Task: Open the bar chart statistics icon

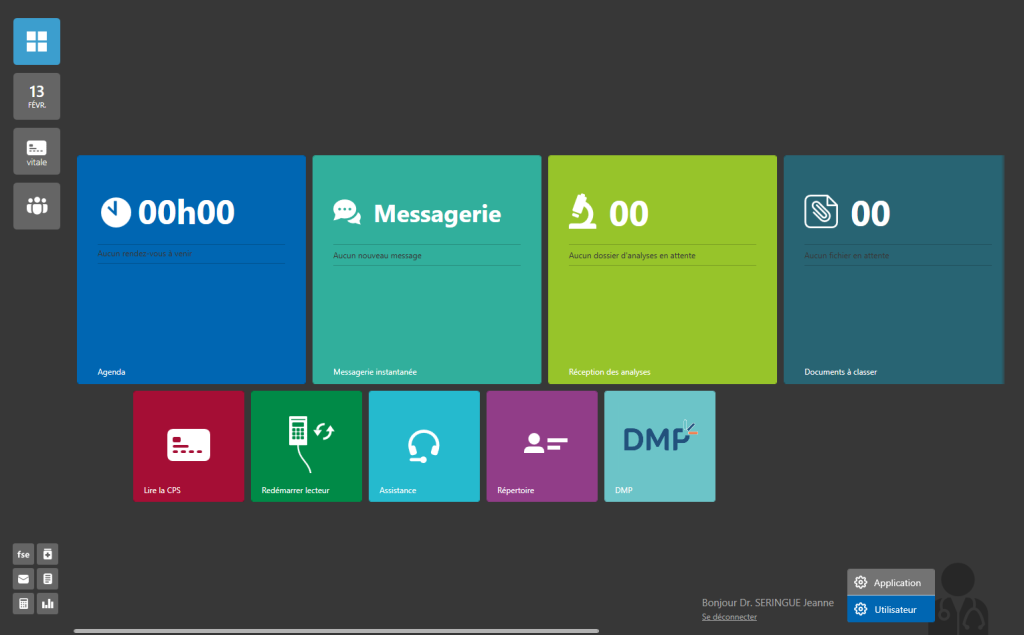Action: [48, 603]
